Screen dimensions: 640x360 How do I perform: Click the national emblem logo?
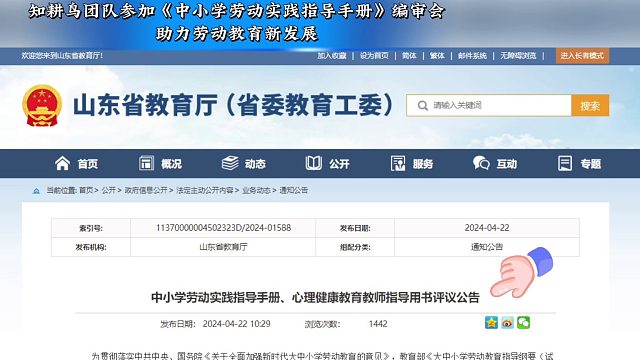click(42, 106)
